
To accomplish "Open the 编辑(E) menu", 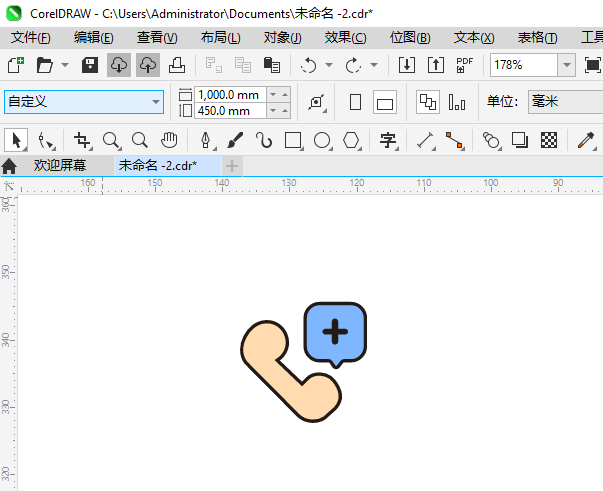I will pos(94,38).
